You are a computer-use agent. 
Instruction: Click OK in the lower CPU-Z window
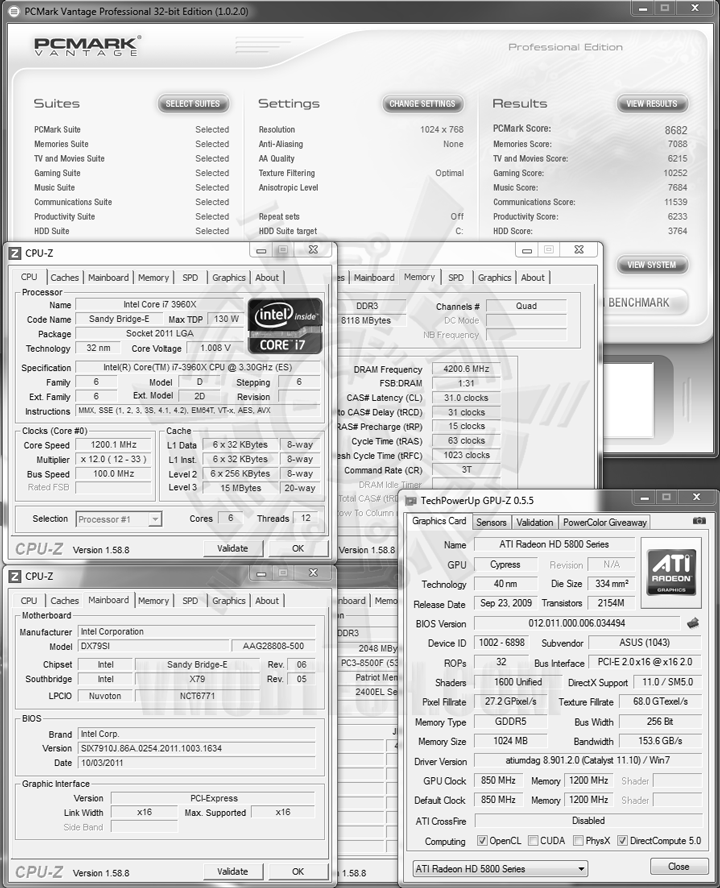coord(298,872)
